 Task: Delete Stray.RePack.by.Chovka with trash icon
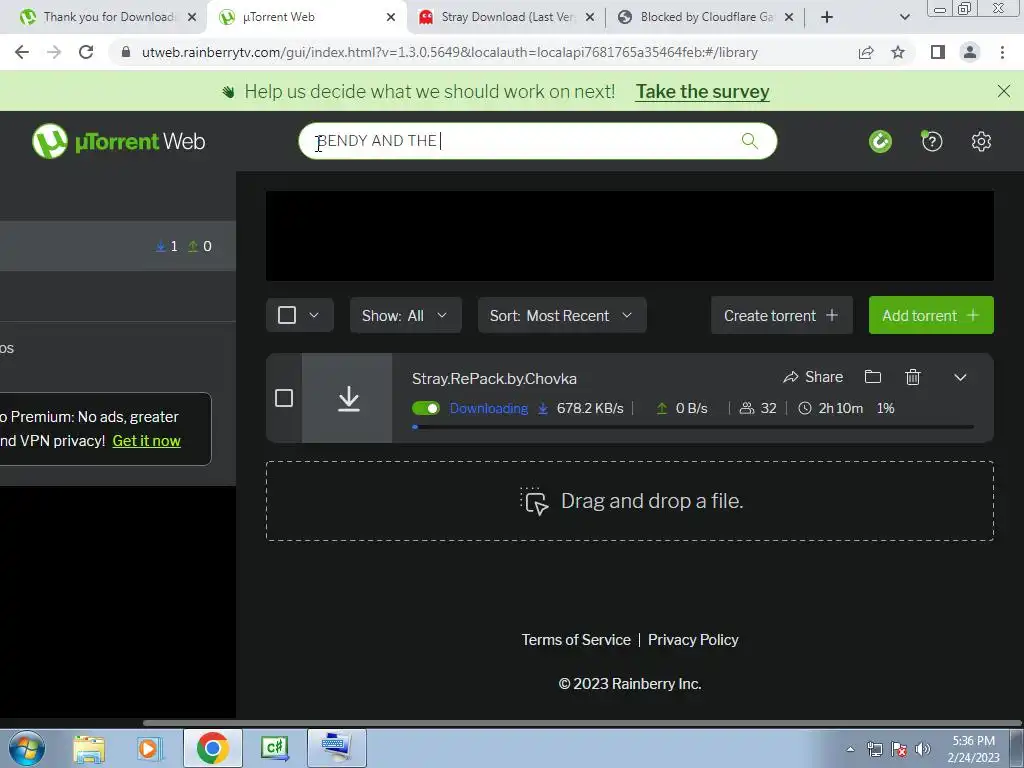point(913,377)
